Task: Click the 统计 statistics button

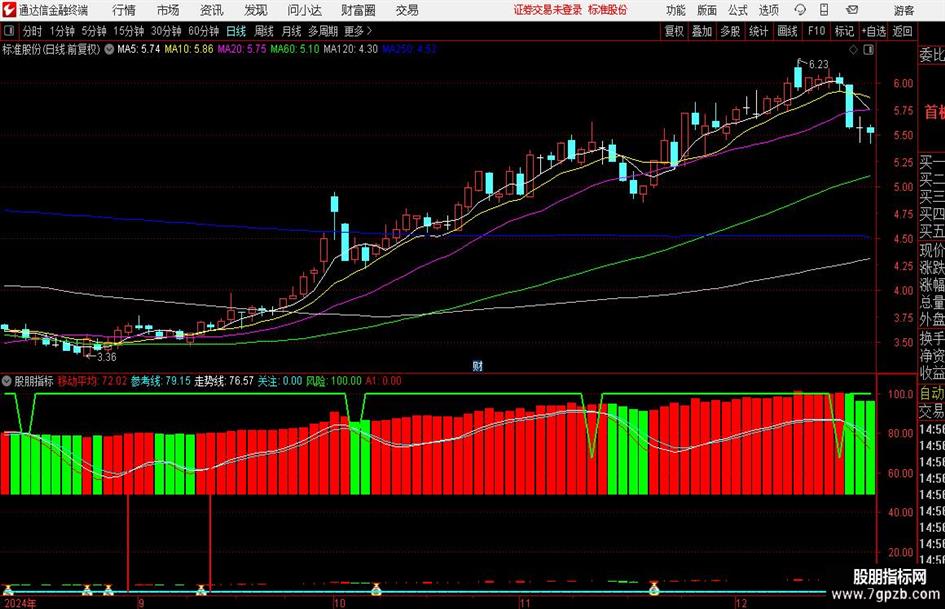Action: [x=758, y=31]
